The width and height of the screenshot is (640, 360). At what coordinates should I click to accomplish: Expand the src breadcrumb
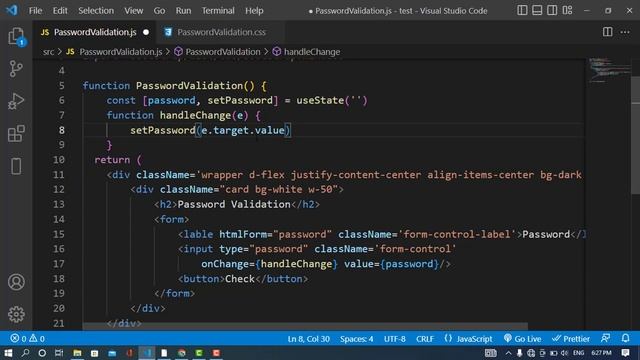coord(48,52)
